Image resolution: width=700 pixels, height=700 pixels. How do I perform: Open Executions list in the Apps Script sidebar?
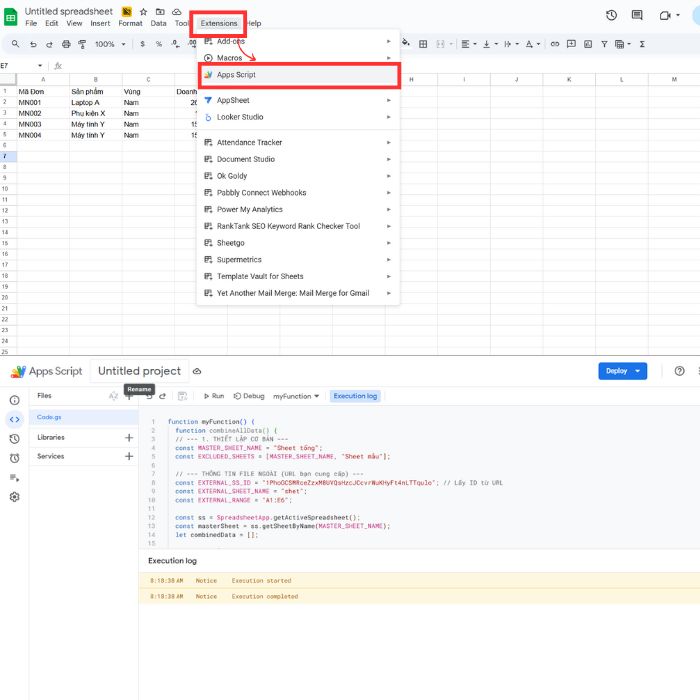pos(15,478)
